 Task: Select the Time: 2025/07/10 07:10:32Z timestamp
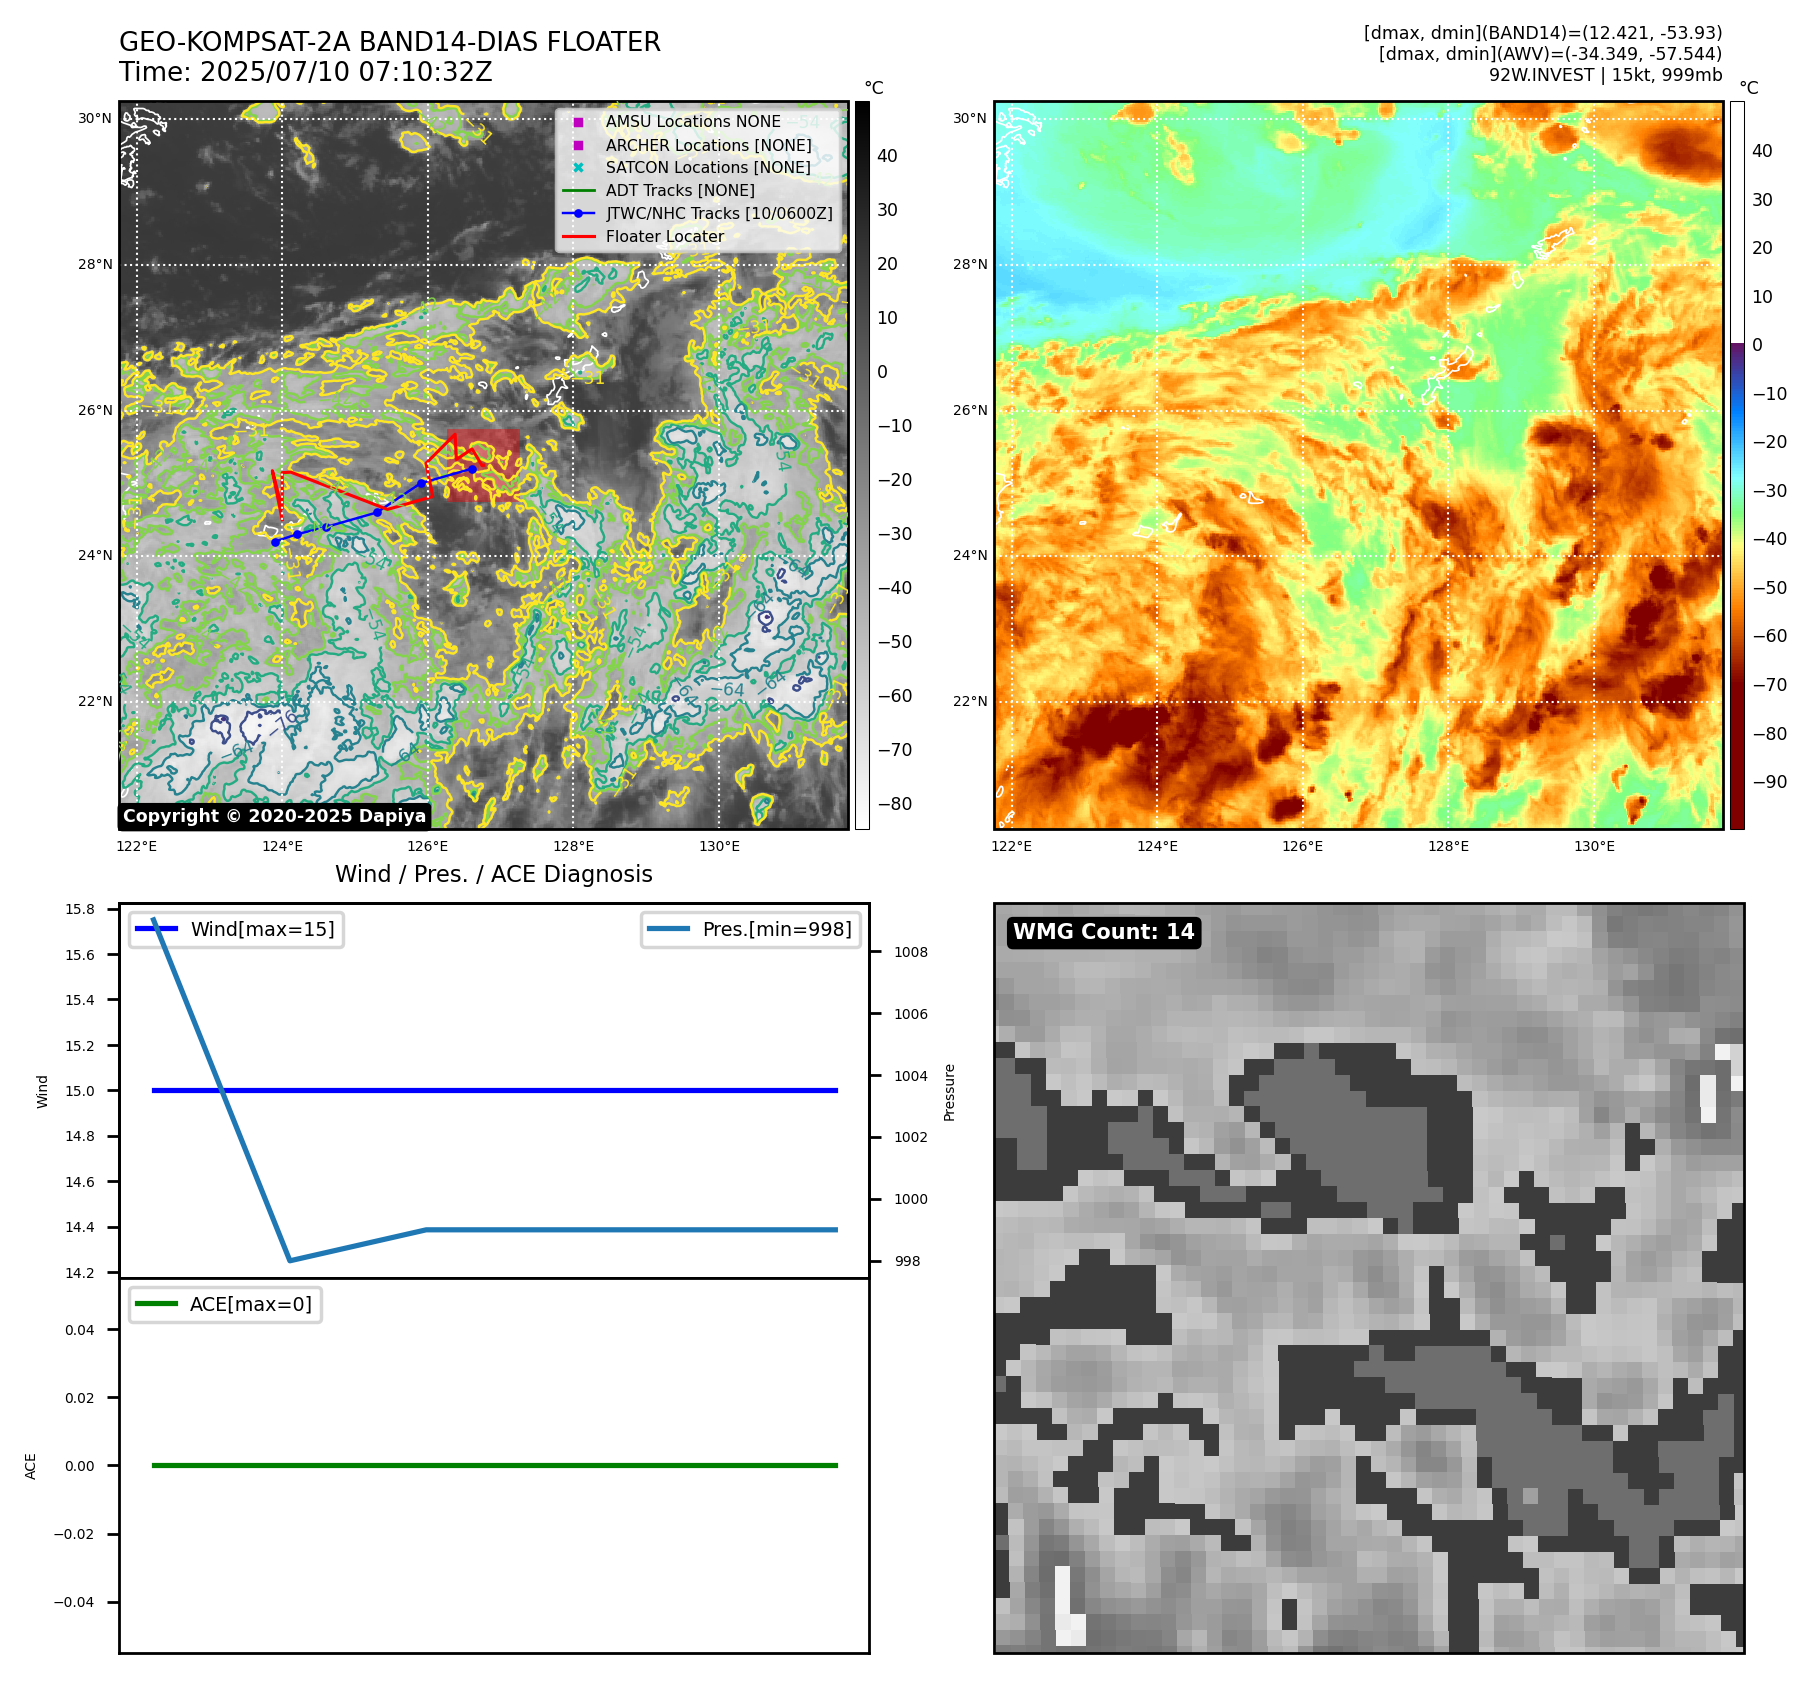click(306, 72)
